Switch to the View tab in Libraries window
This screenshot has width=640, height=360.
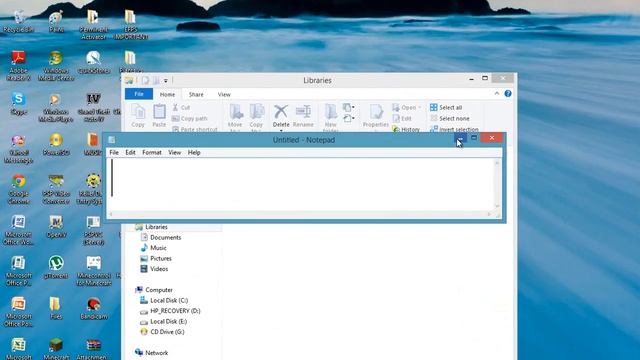point(224,94)
